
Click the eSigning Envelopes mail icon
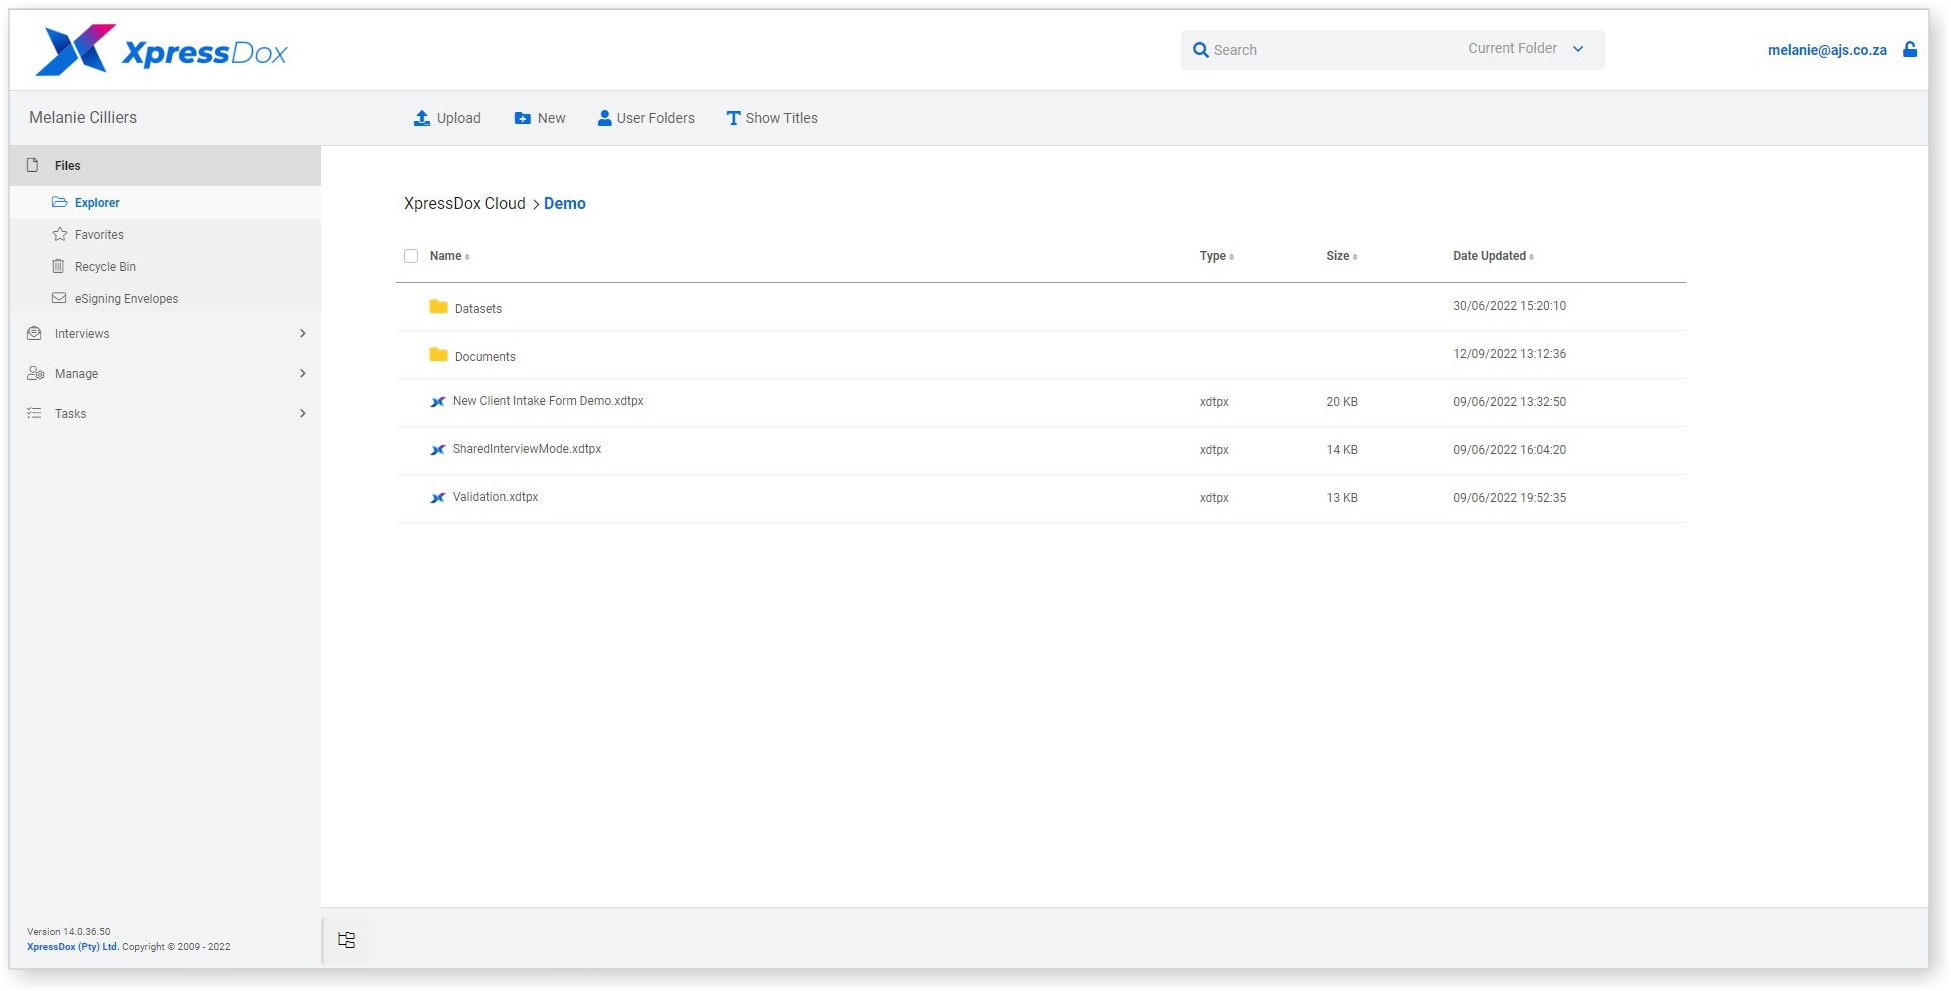pyautogui.click(x=59, y=298)
